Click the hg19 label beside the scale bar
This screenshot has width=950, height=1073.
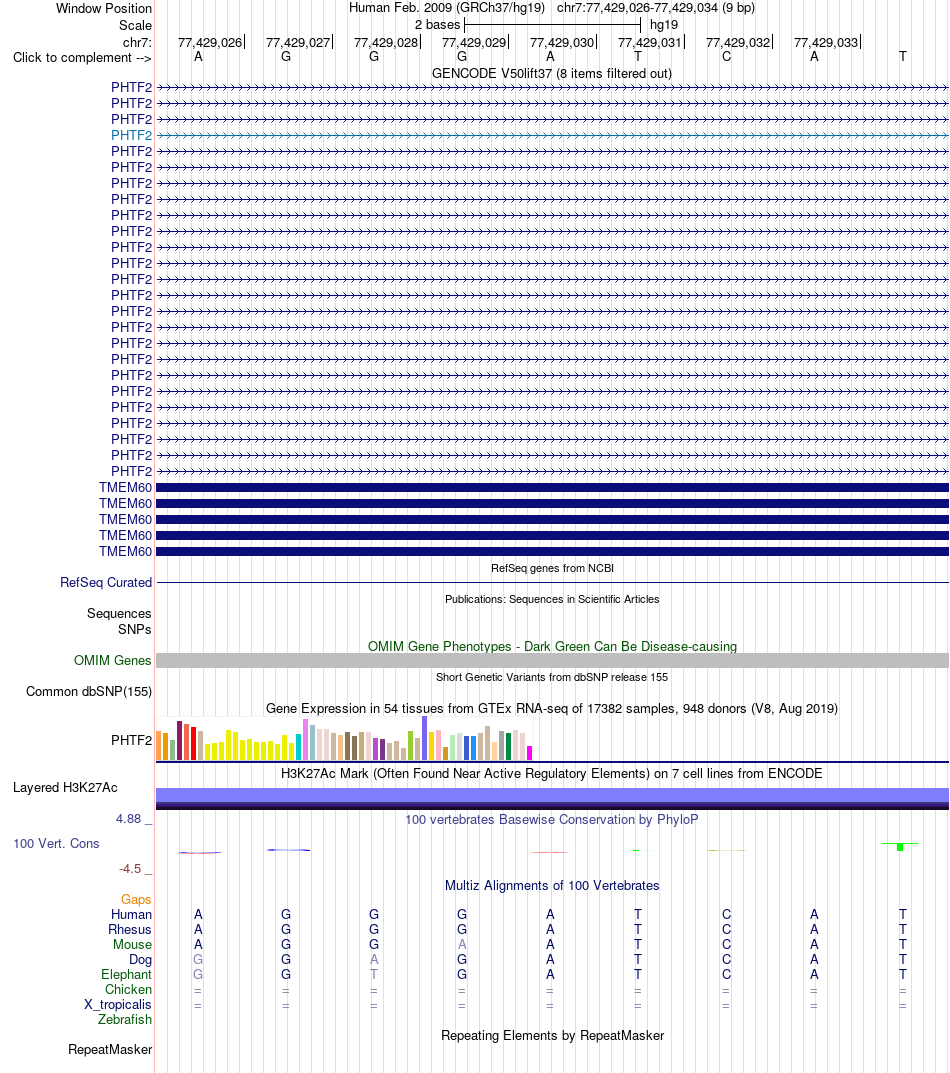(x=664, y=25)
